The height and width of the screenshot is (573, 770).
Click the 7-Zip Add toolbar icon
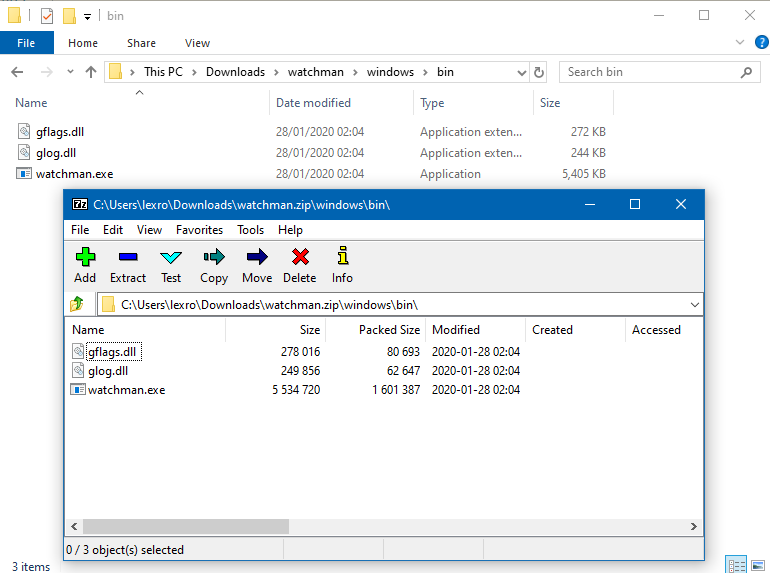[85, 256]
